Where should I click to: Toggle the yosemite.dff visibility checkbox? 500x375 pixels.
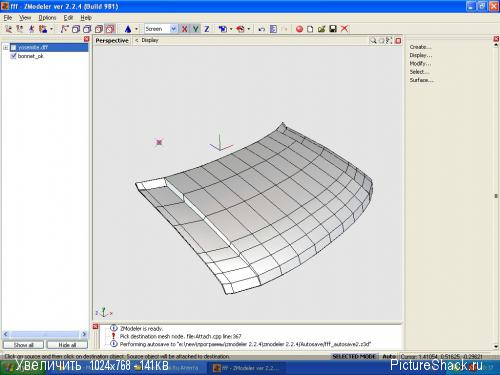pyautogui.click(x=14, y=48)
